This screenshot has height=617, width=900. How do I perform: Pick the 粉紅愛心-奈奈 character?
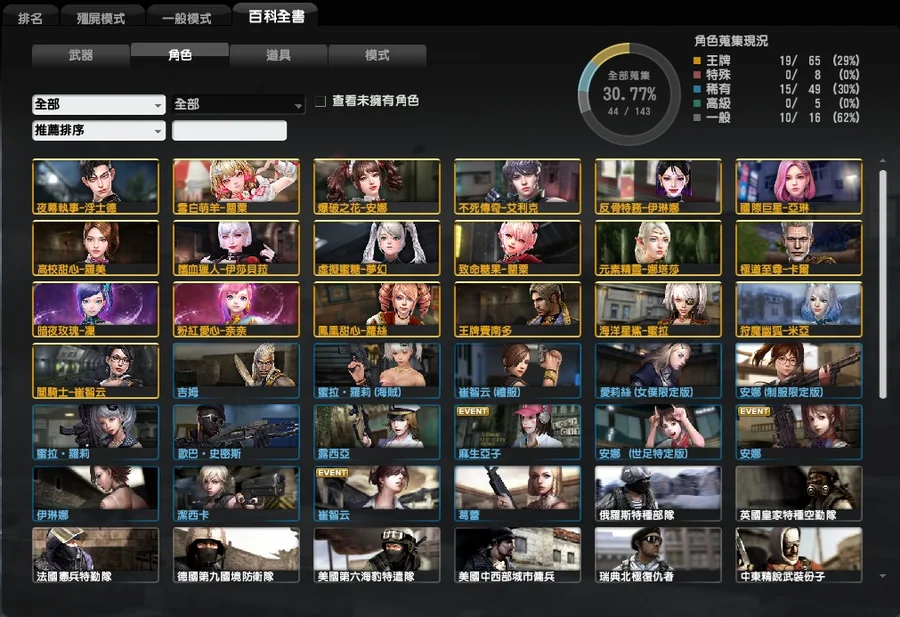236,309
